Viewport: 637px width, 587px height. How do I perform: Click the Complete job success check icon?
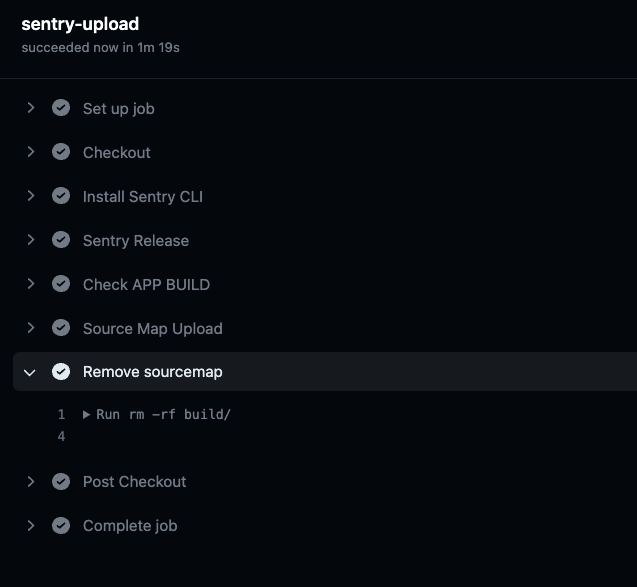point(61,526)
